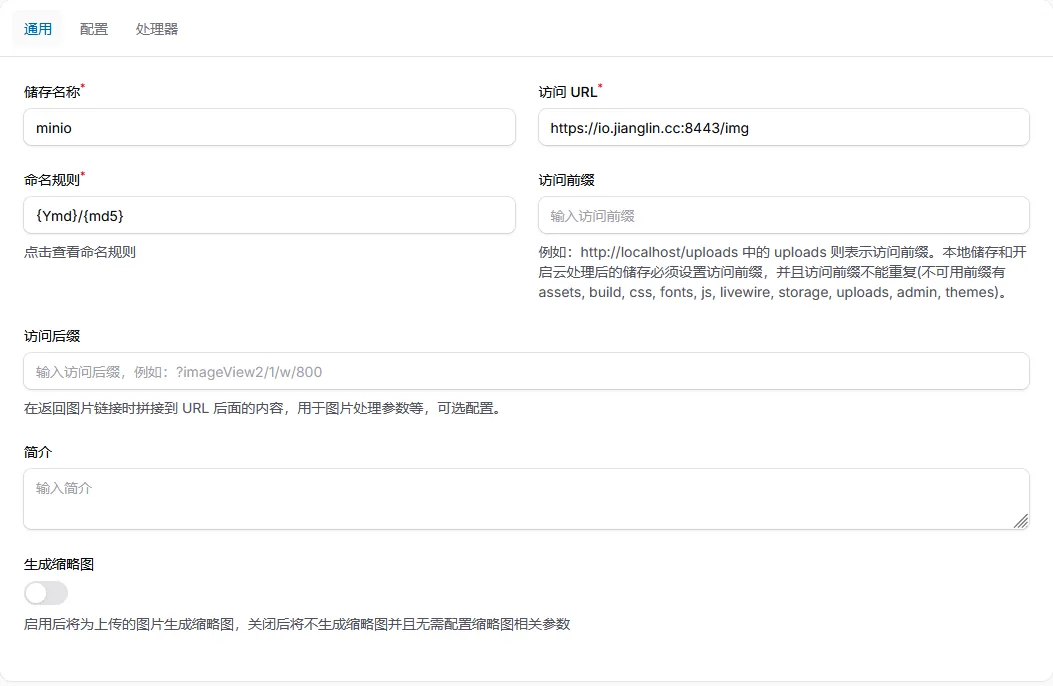Enable the 生成缩略图 toggle switch

point(46,593)
